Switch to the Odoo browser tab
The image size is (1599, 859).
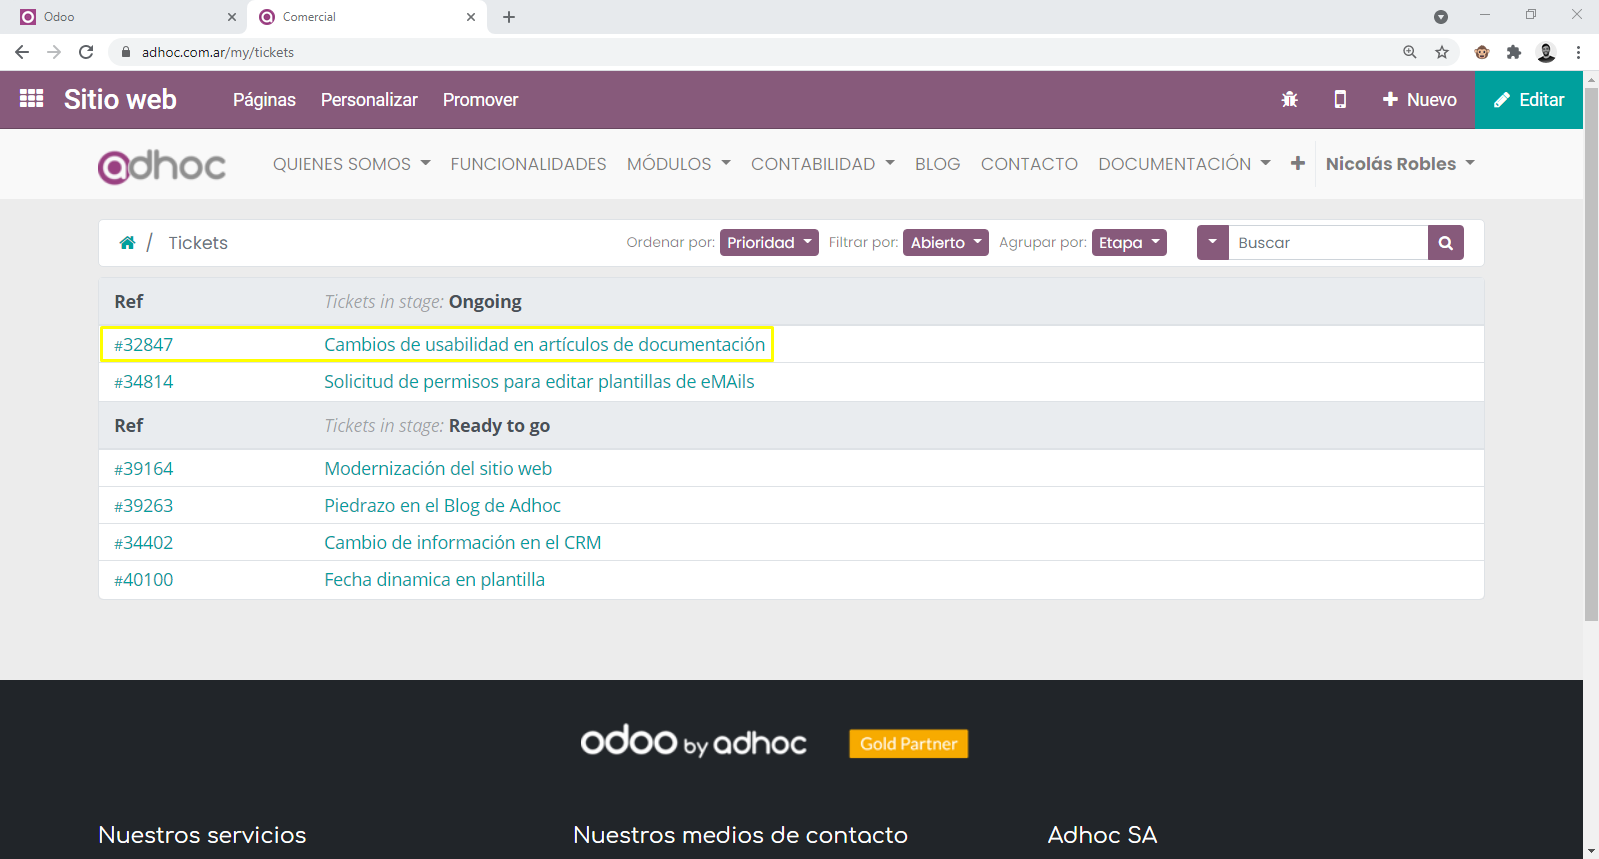120,17
